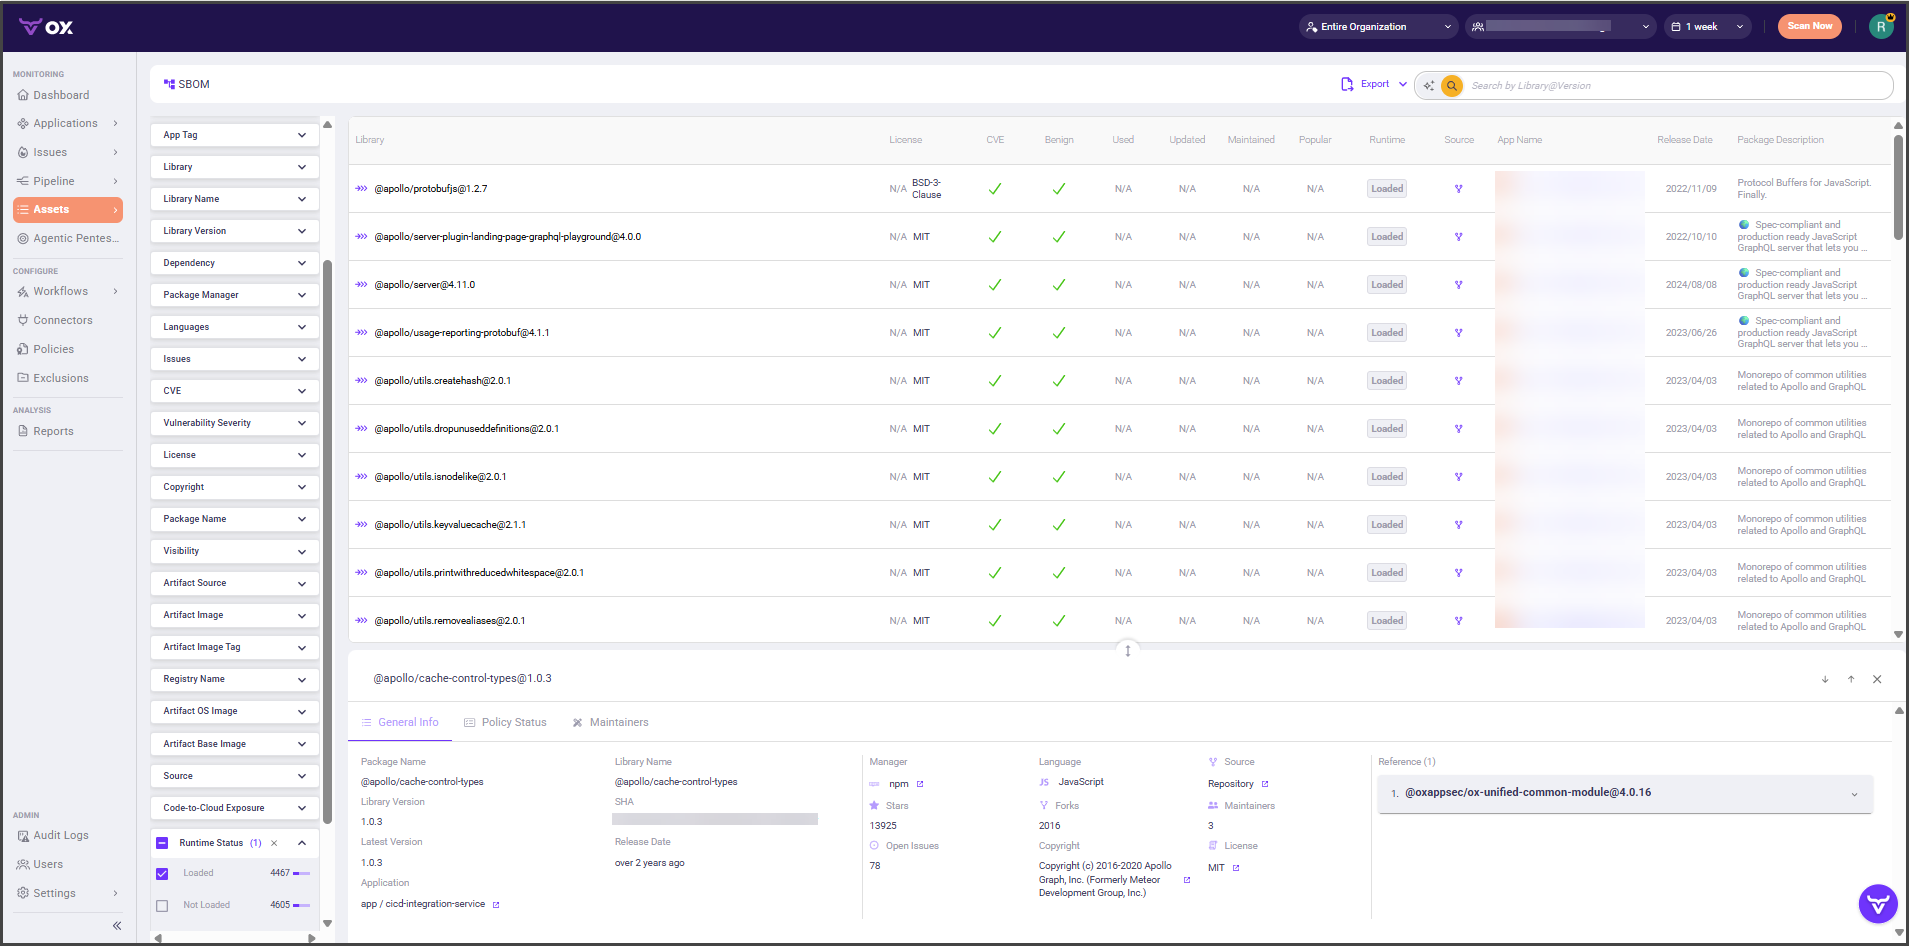Click the AI sparkle search icon
Viewport: 1909px width, 946px height.
pyautogui.click(x=1429, y=86)
